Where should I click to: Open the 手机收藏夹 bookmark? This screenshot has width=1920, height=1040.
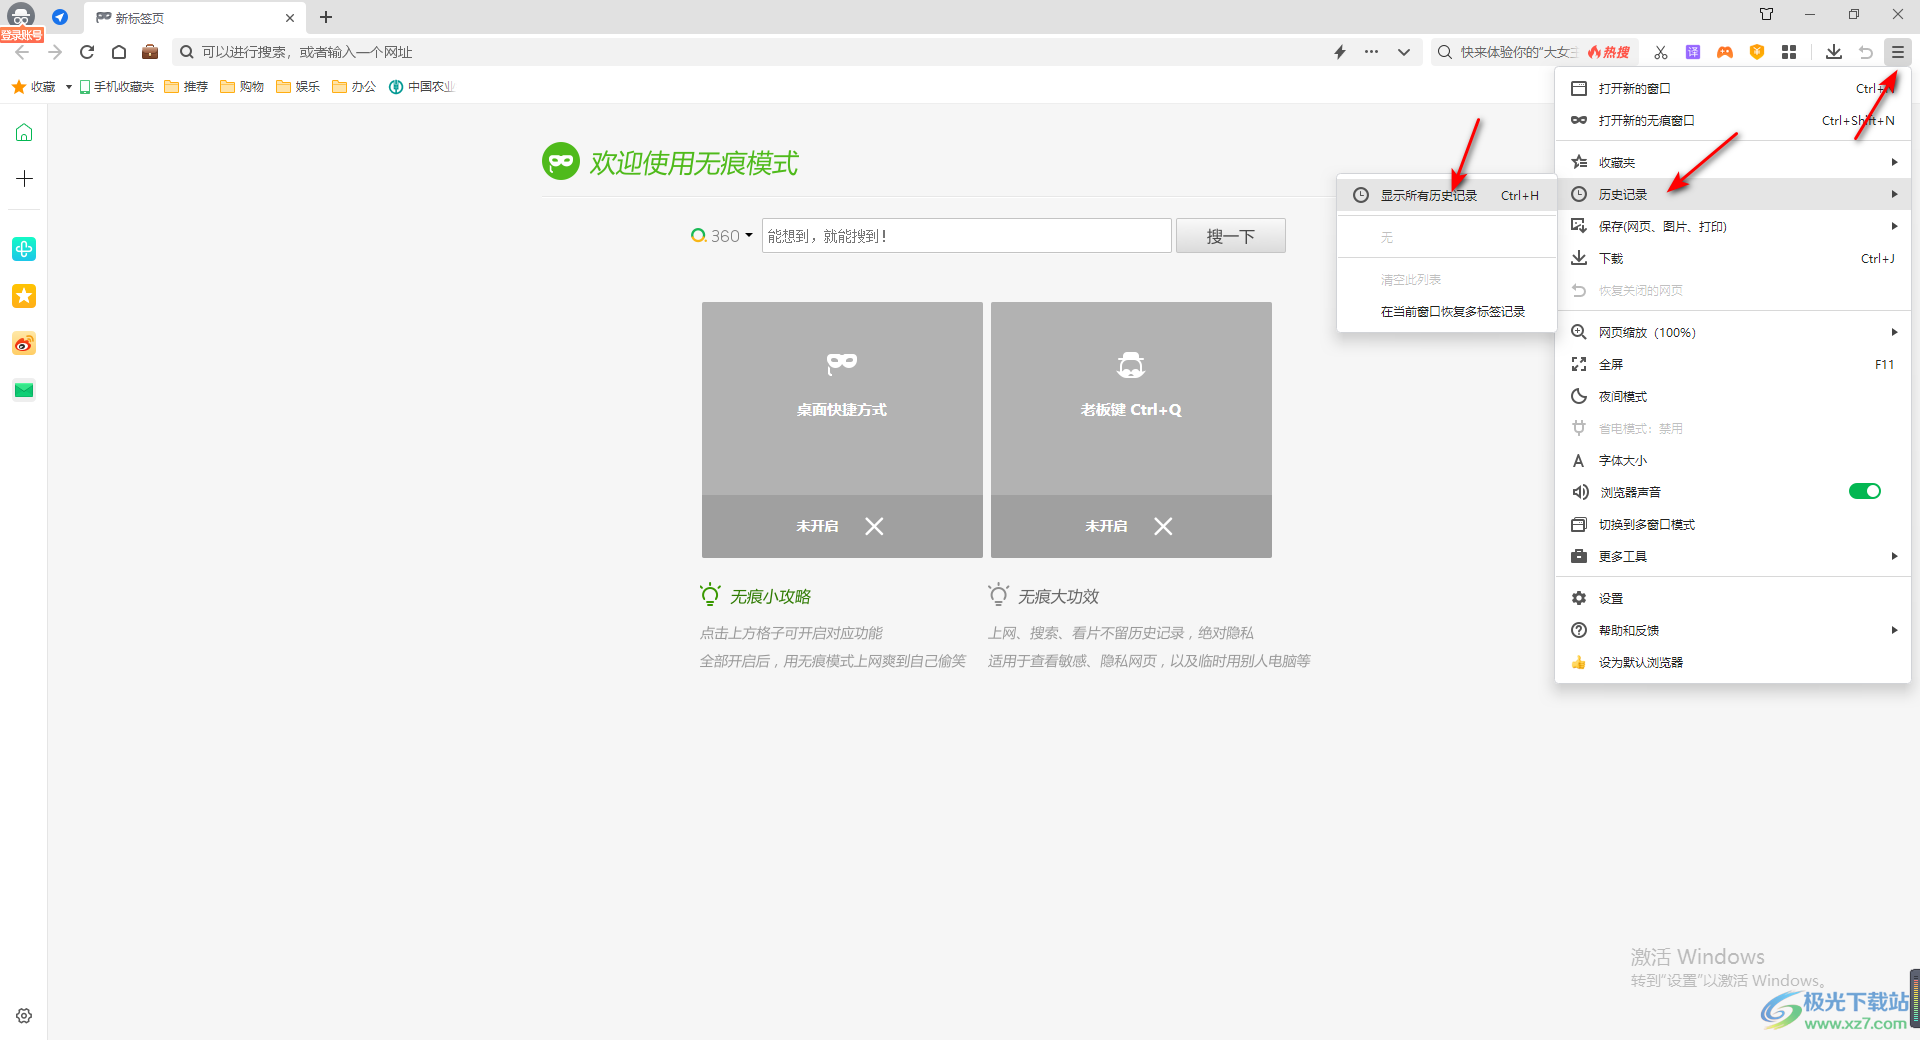pos(117,87)
